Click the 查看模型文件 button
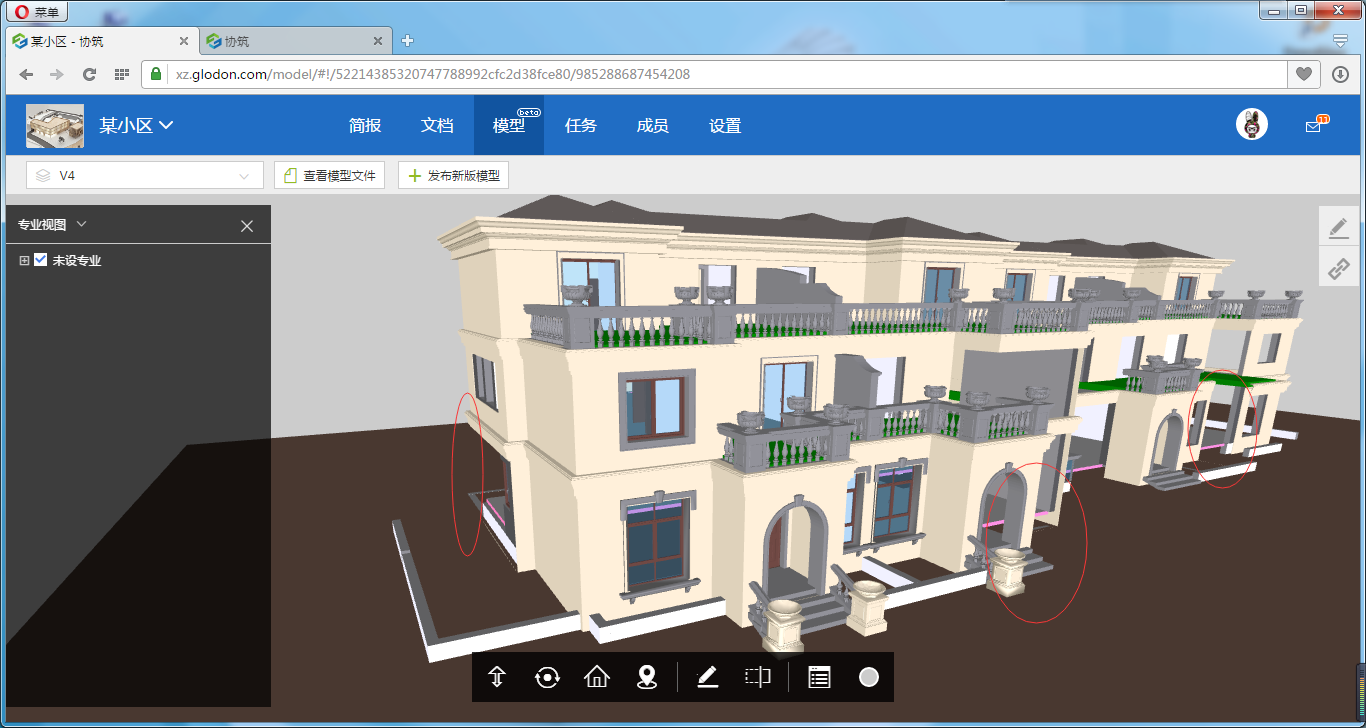1366x728 pixels. [x=330, y=176]
